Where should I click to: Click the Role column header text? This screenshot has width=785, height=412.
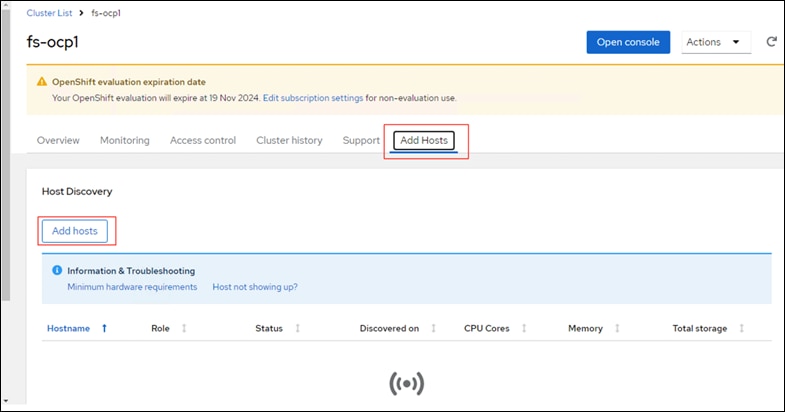click(160, 328)
